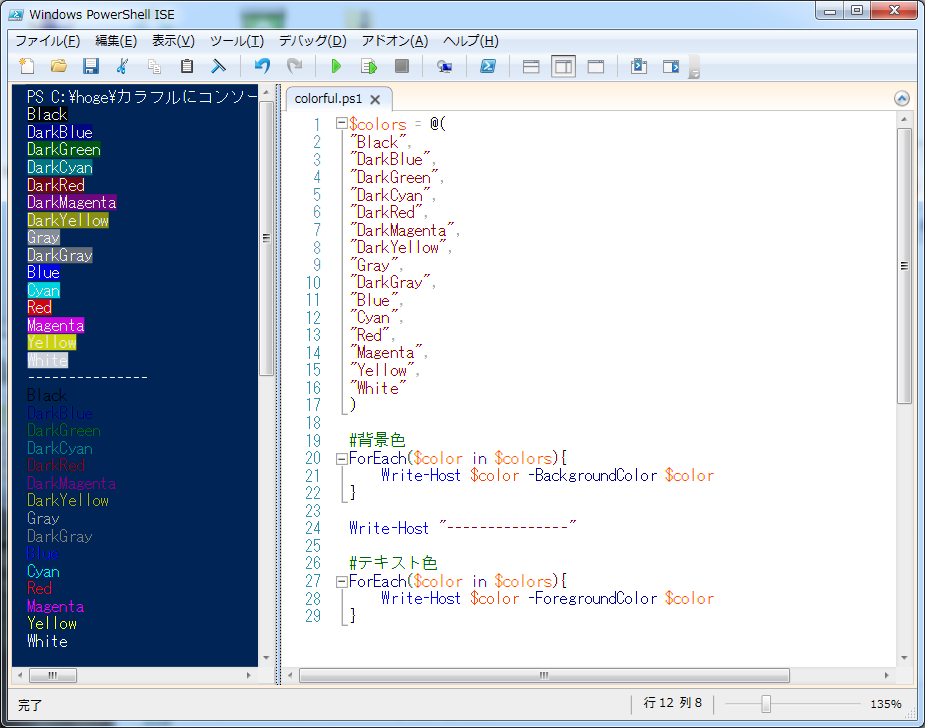This screenshot has width=925, height=728.
Task: Open a new remote PowerShell tab
Action: click(x=443, y=66)
